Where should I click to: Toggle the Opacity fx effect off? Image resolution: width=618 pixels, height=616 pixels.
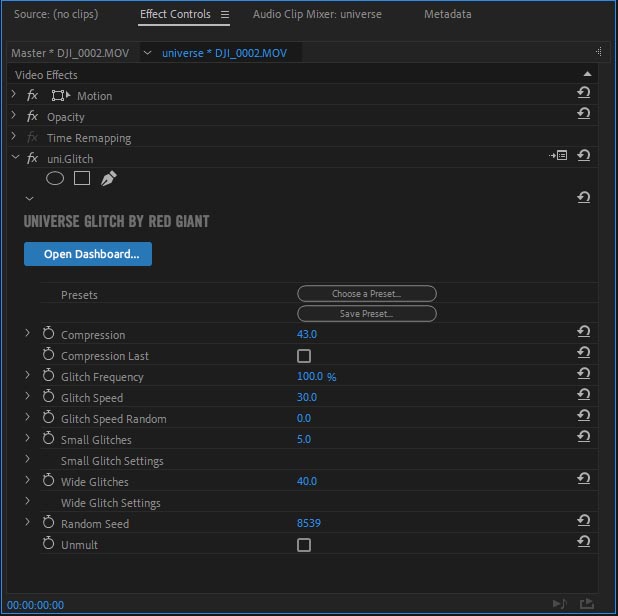tap(32, 116)
